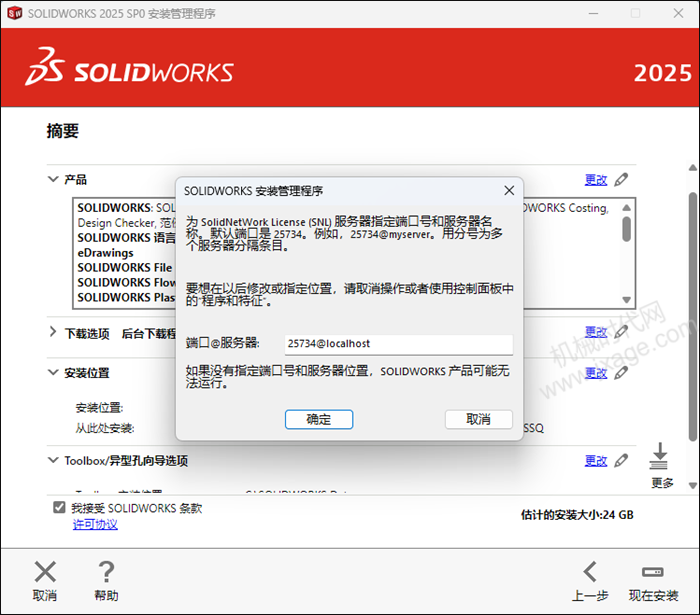Click the 估计的安装大小:24 GB text
The image size is (700, 615).
click(x=577, y=515)
